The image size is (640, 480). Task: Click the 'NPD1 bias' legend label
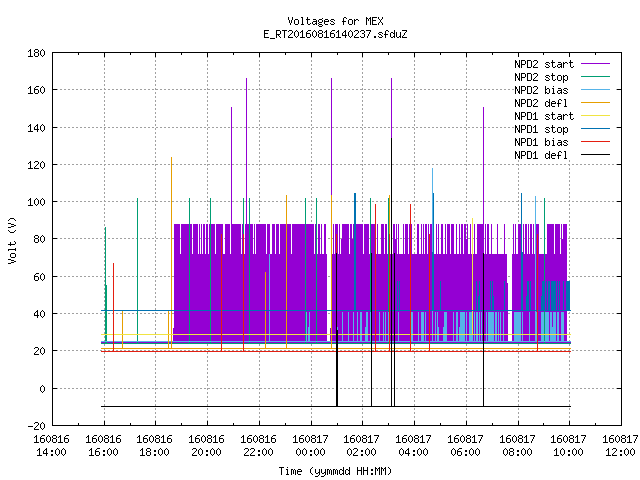(541, 142)
